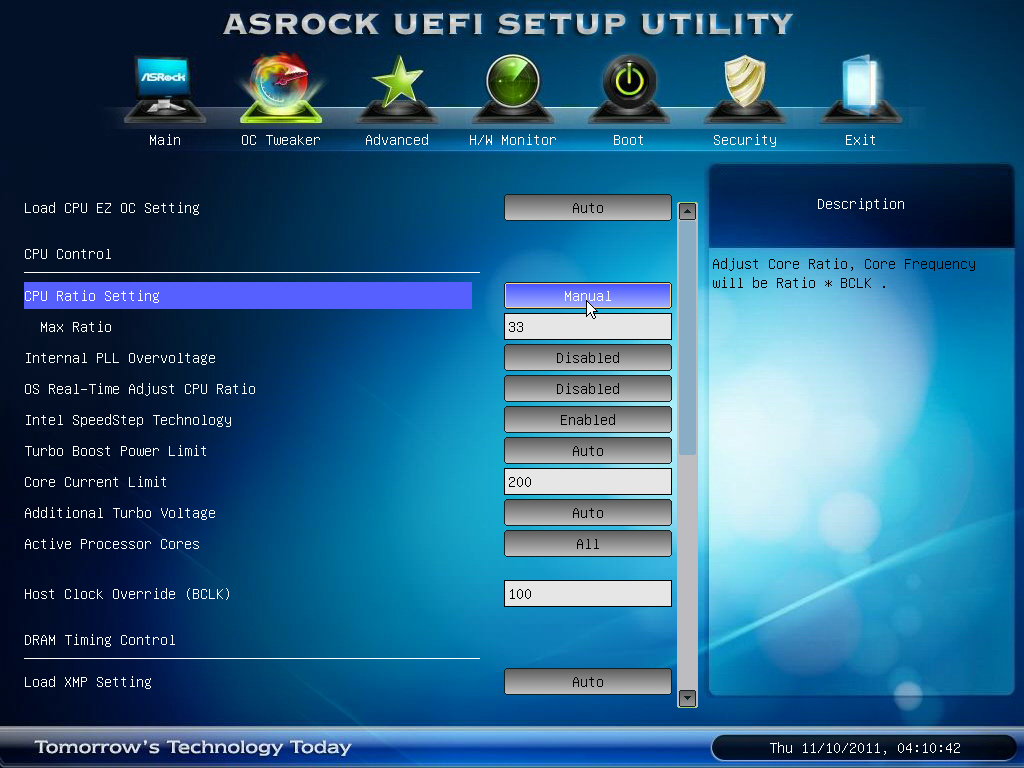Select the Exit door icon

click(861, 89)
